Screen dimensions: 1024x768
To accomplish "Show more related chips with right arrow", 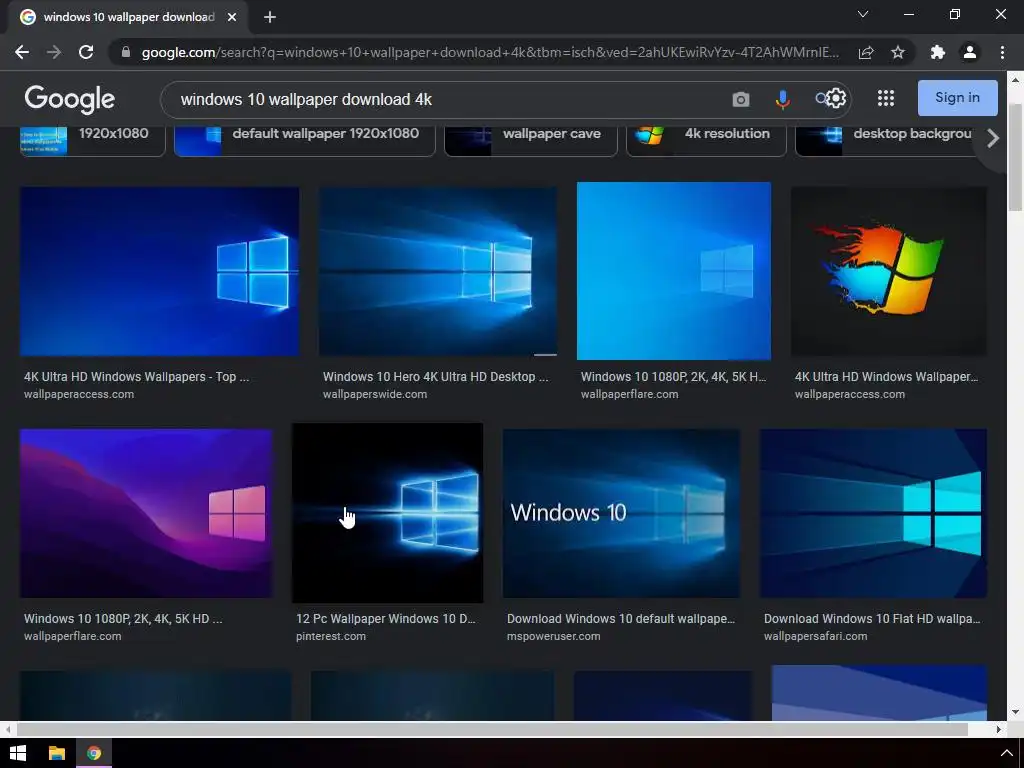I will (x=993, y=138).
